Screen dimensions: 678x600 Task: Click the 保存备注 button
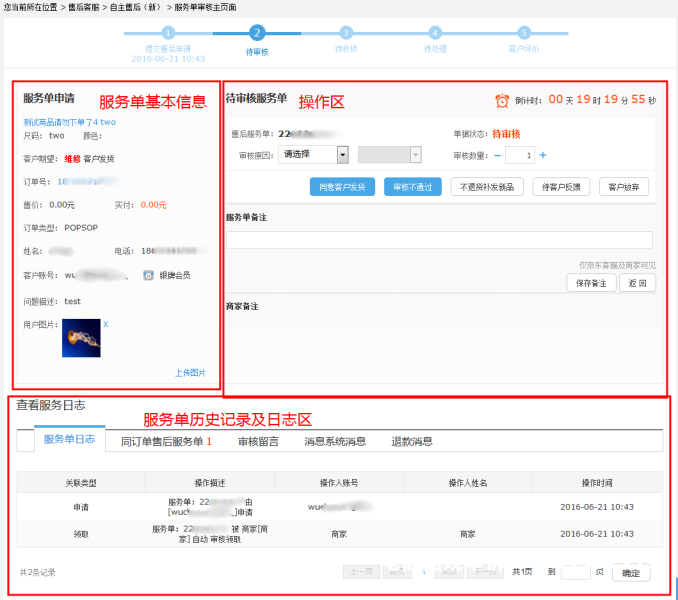(590, 283)
